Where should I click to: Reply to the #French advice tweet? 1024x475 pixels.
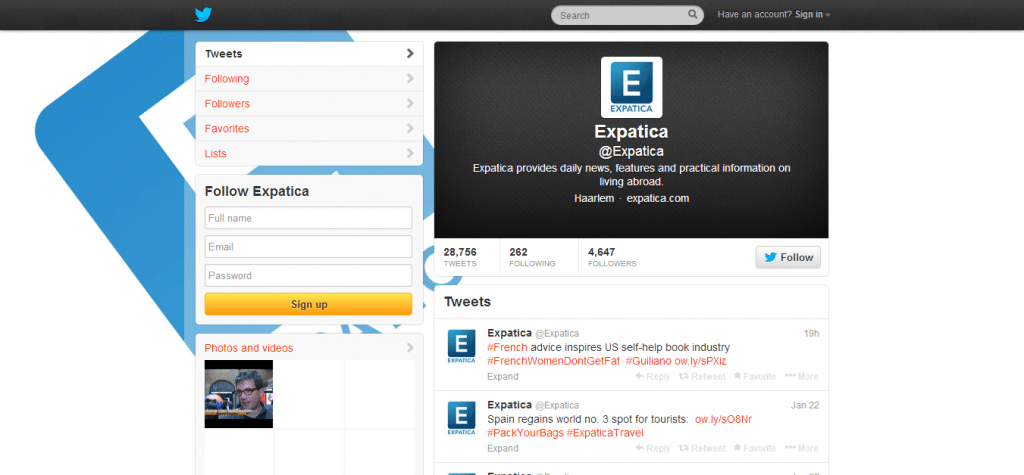[x=652, y=376]
